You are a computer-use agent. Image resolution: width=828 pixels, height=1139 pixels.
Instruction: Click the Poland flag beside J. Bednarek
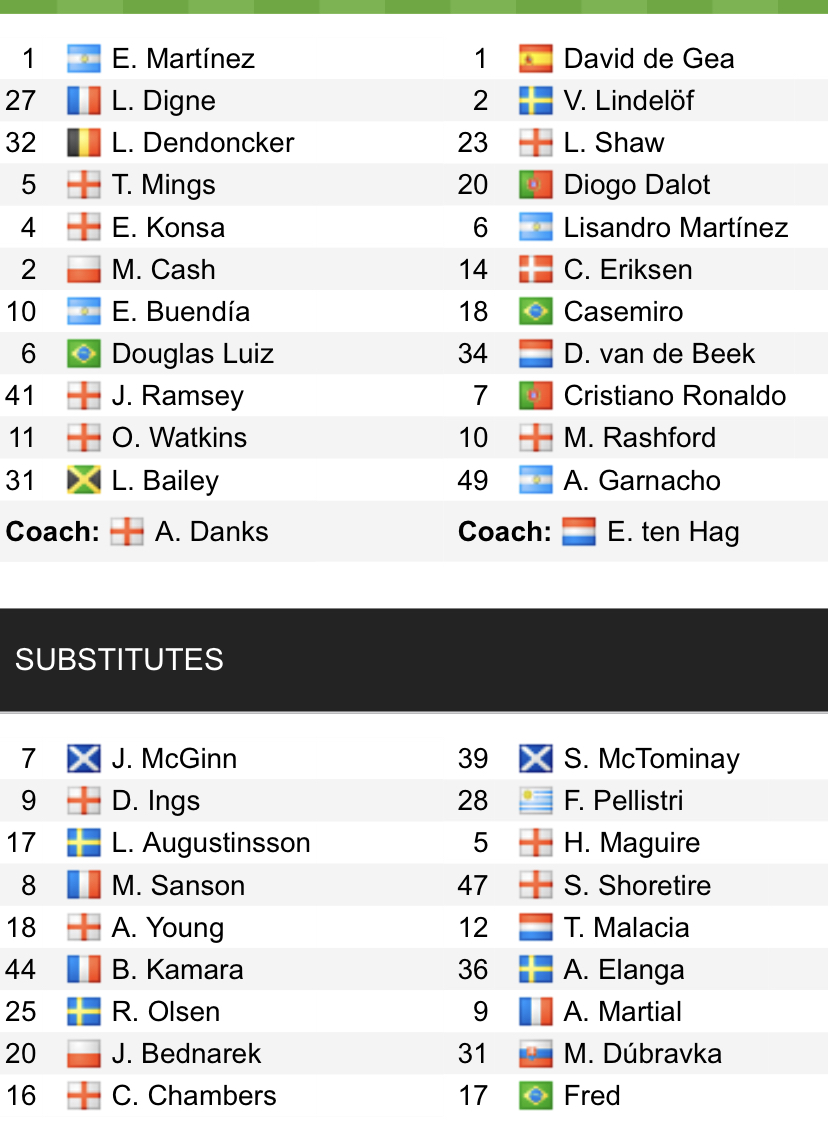click(84, 1054)
